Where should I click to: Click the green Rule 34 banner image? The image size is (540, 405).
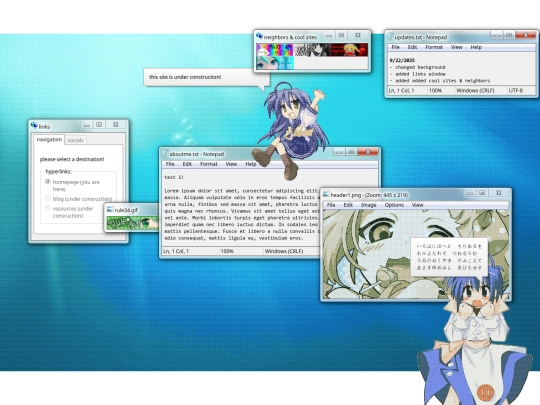[133, 223]
